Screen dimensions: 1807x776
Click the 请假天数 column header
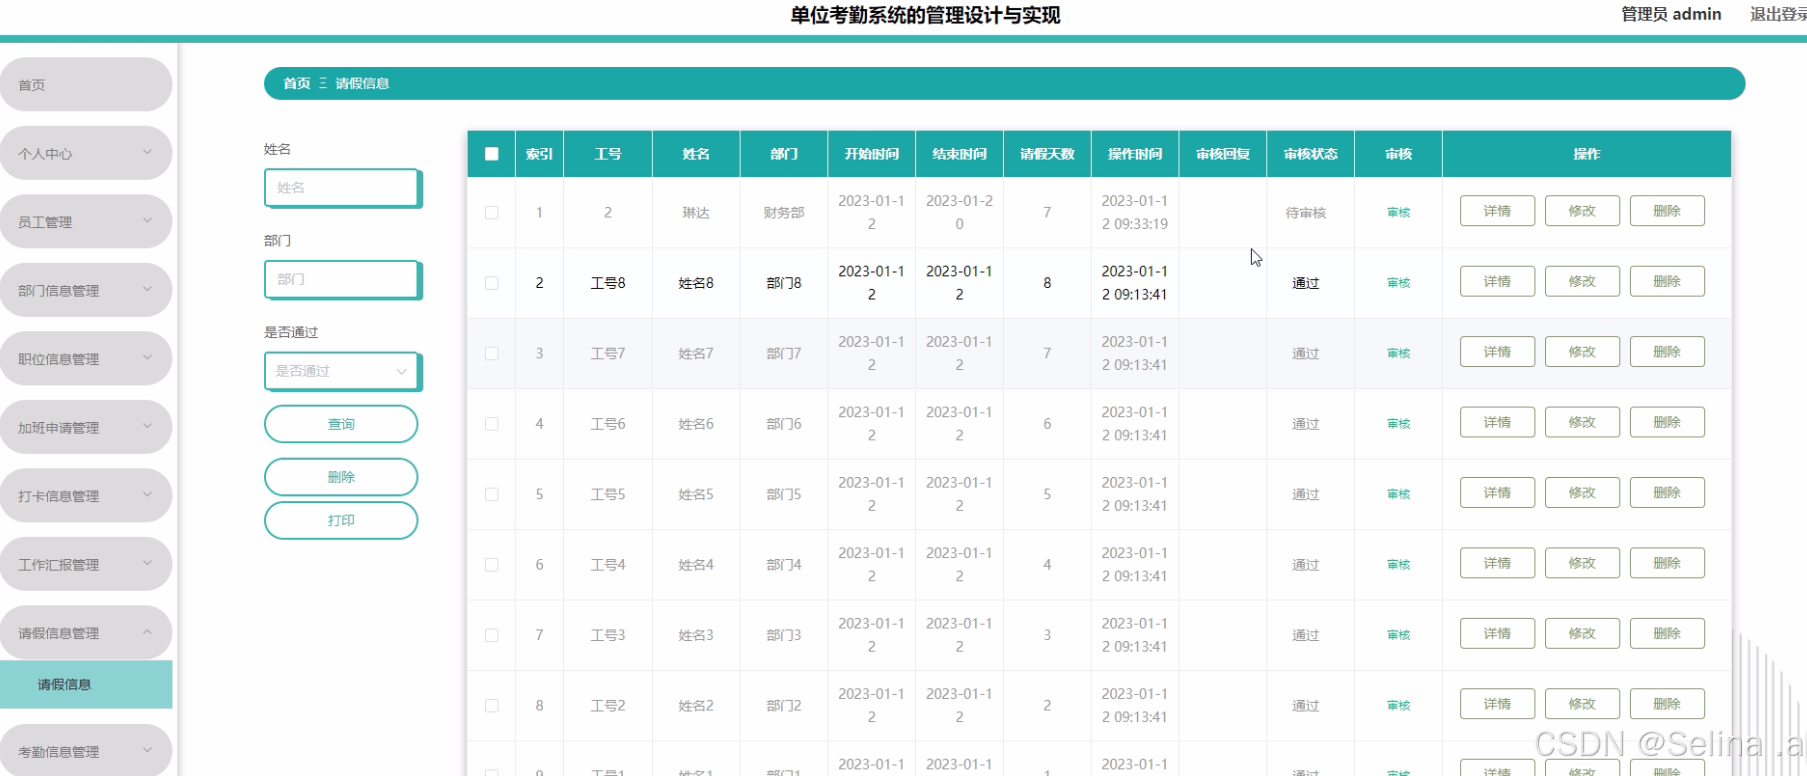pos(1047,154)
